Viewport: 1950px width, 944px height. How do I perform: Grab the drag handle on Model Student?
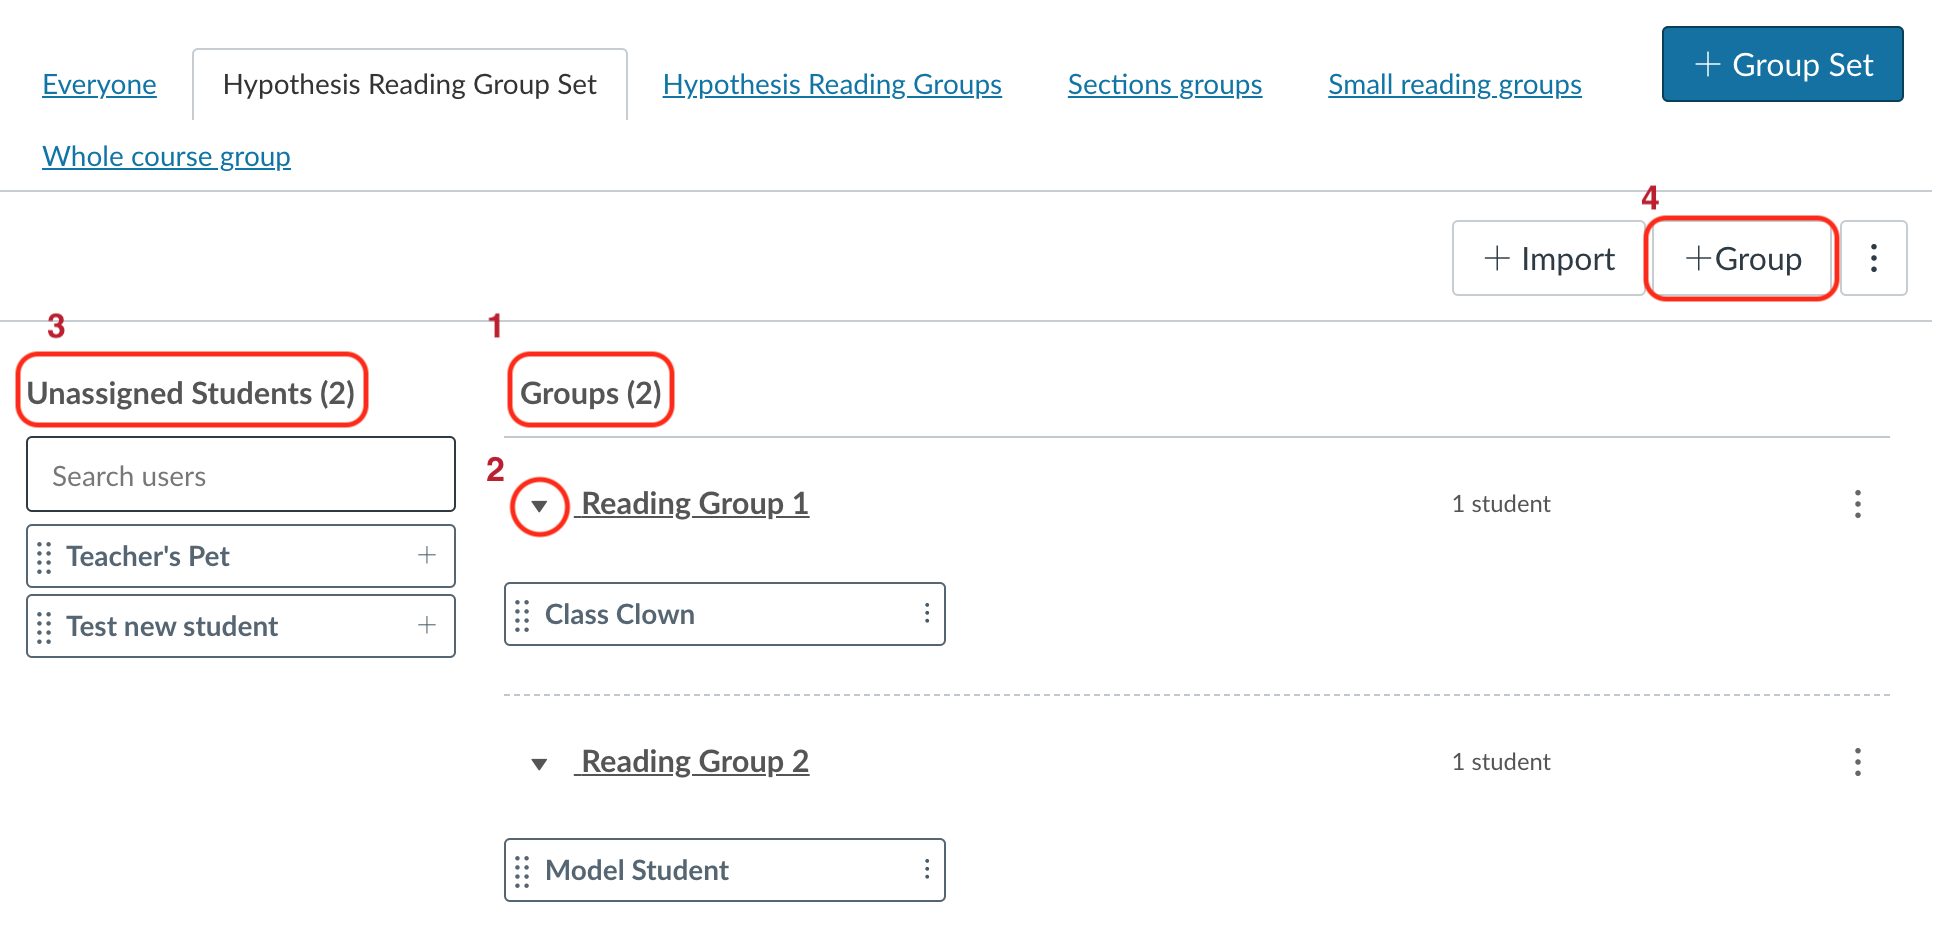pyautogui.click(x=521, y=870)
